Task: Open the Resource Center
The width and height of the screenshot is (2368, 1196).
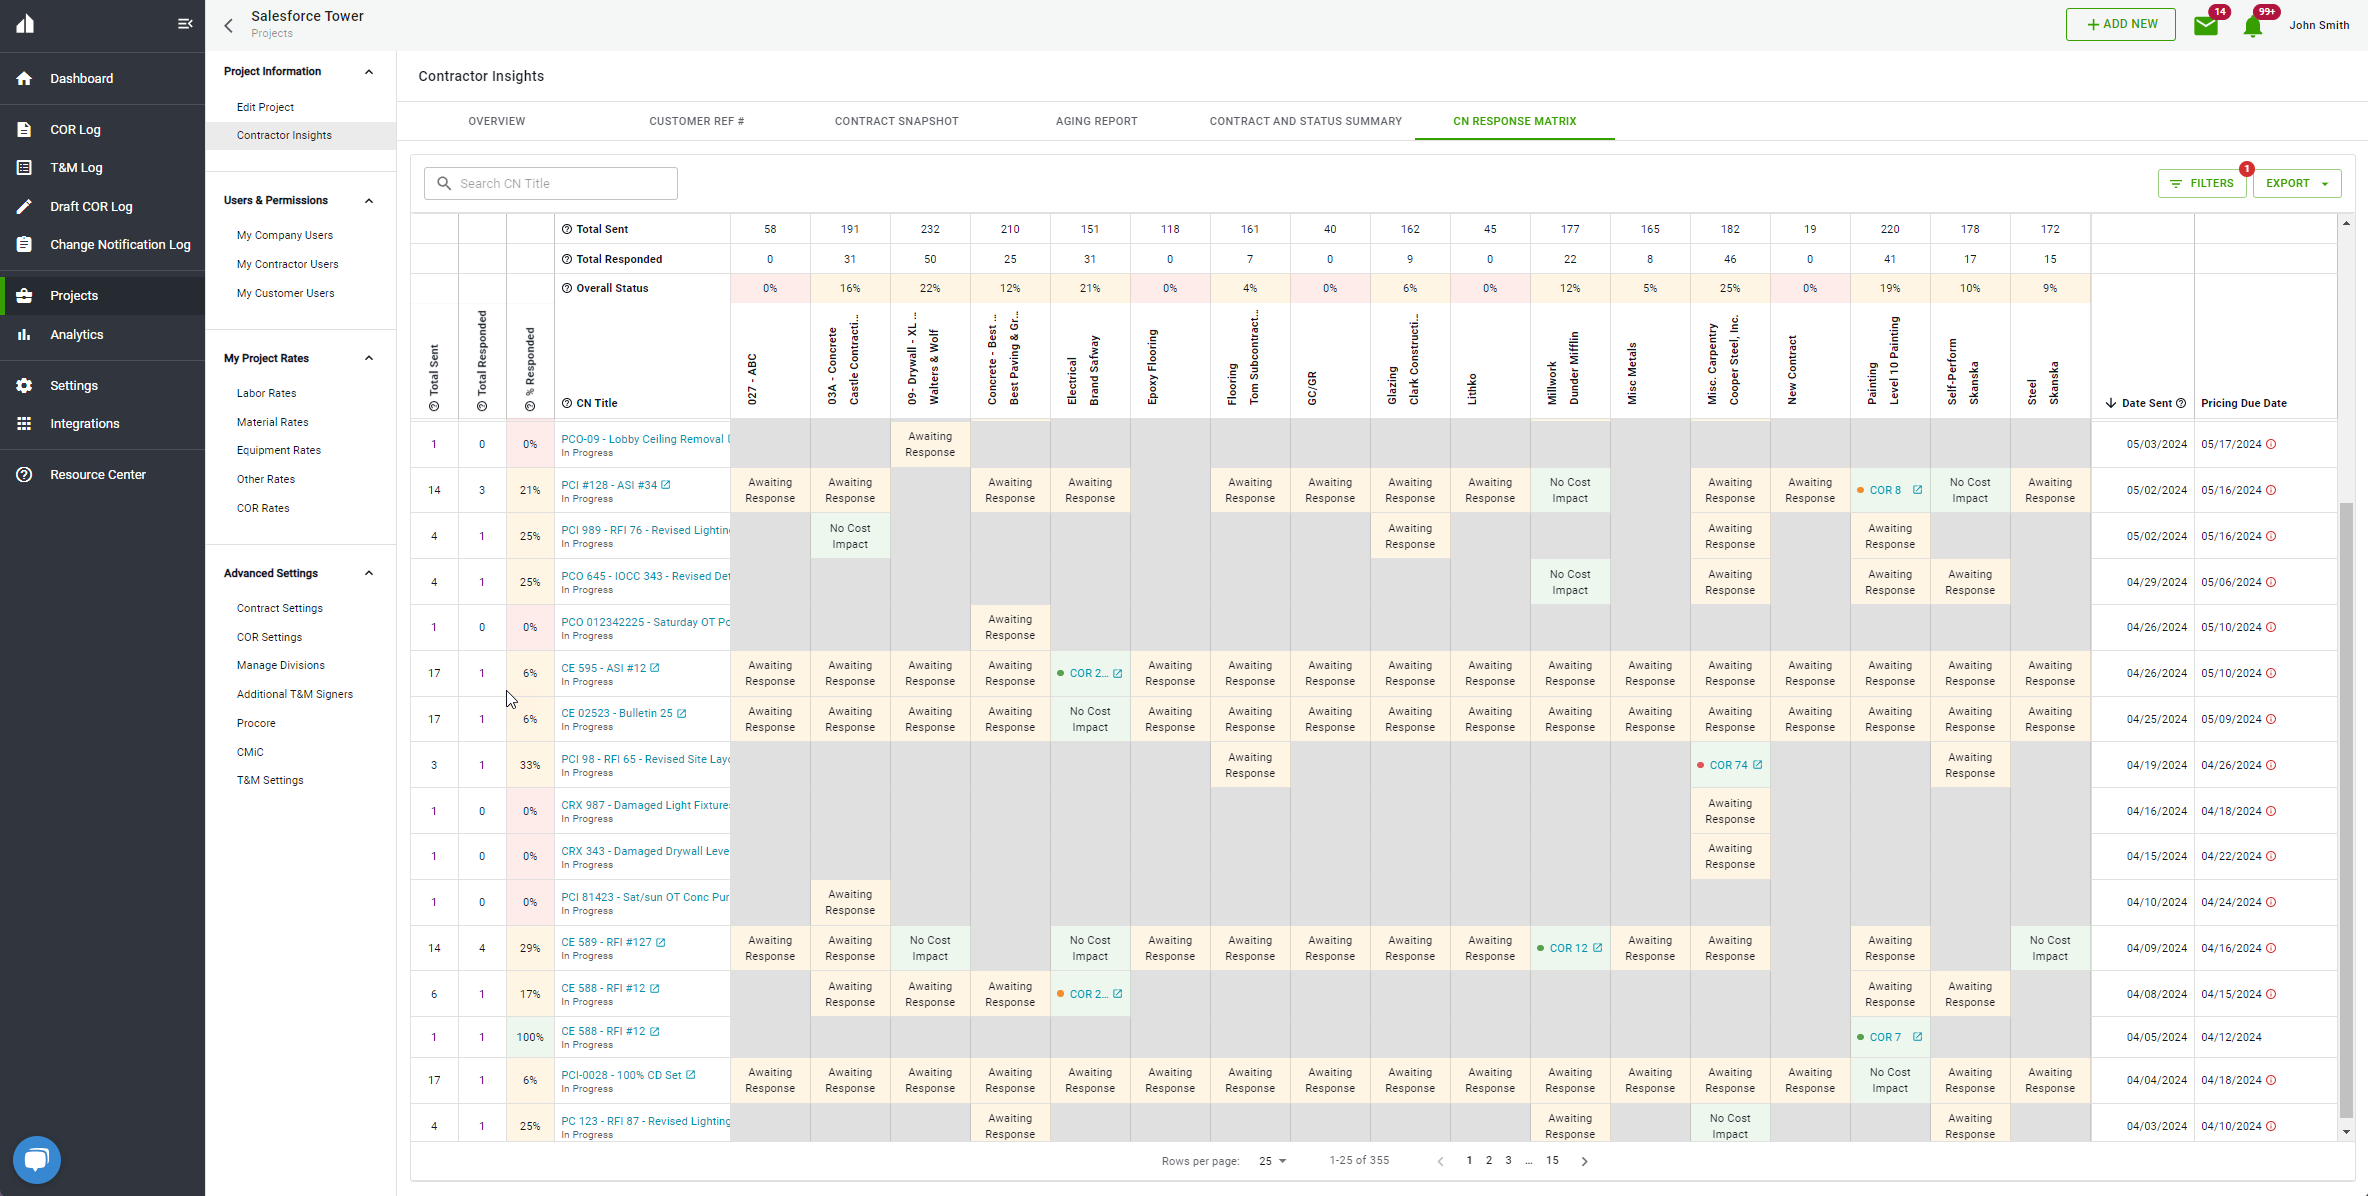Action: [x=97, y=474]
